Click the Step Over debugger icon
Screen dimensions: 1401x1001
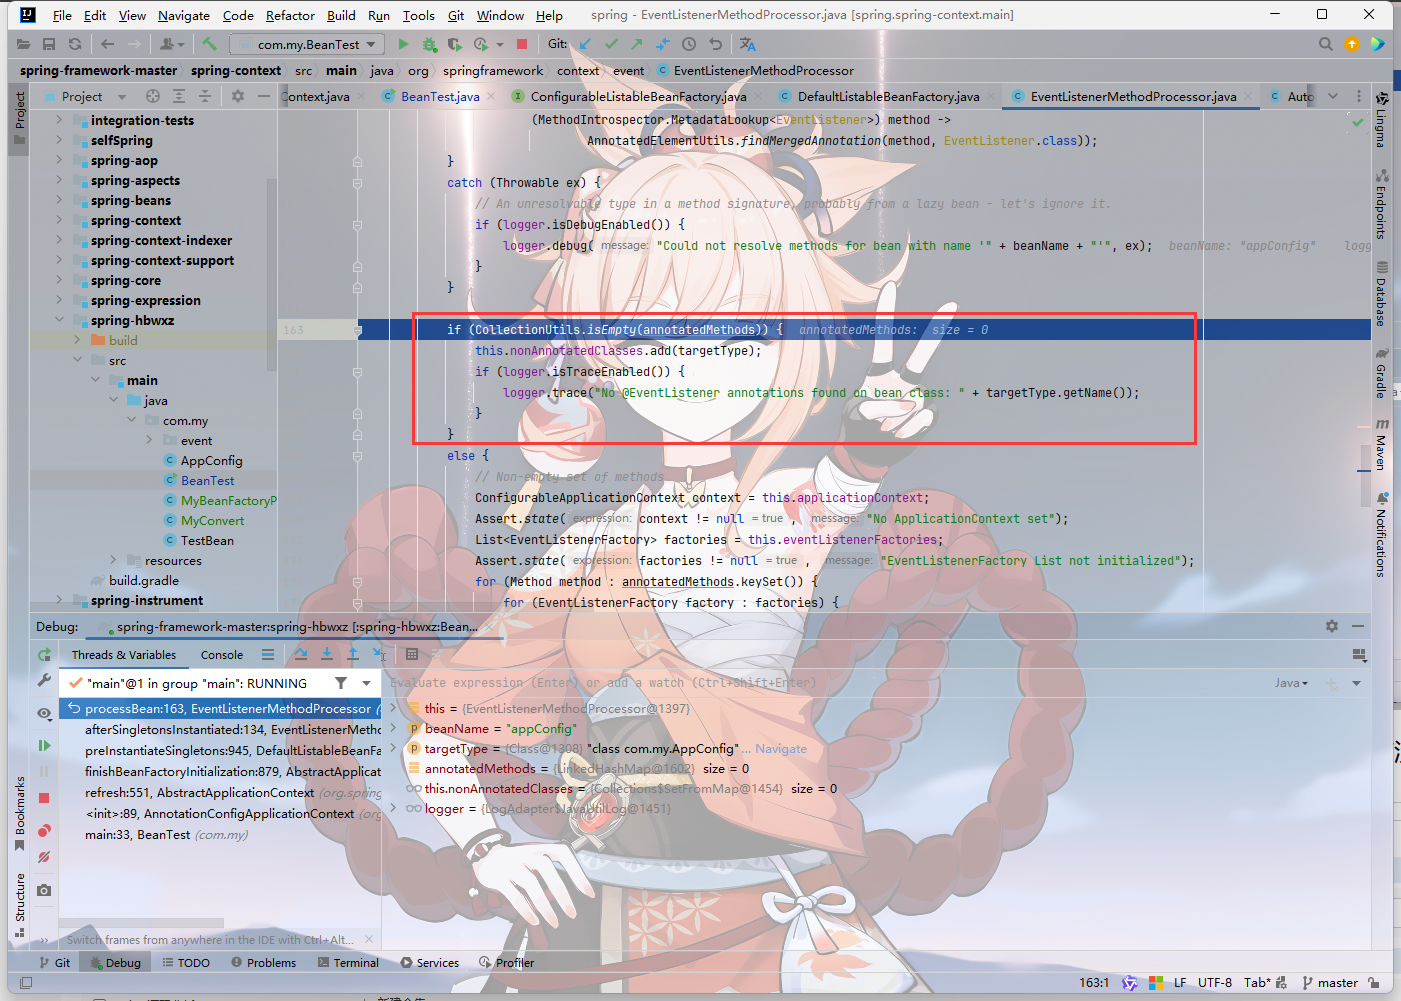pos(301,654)
